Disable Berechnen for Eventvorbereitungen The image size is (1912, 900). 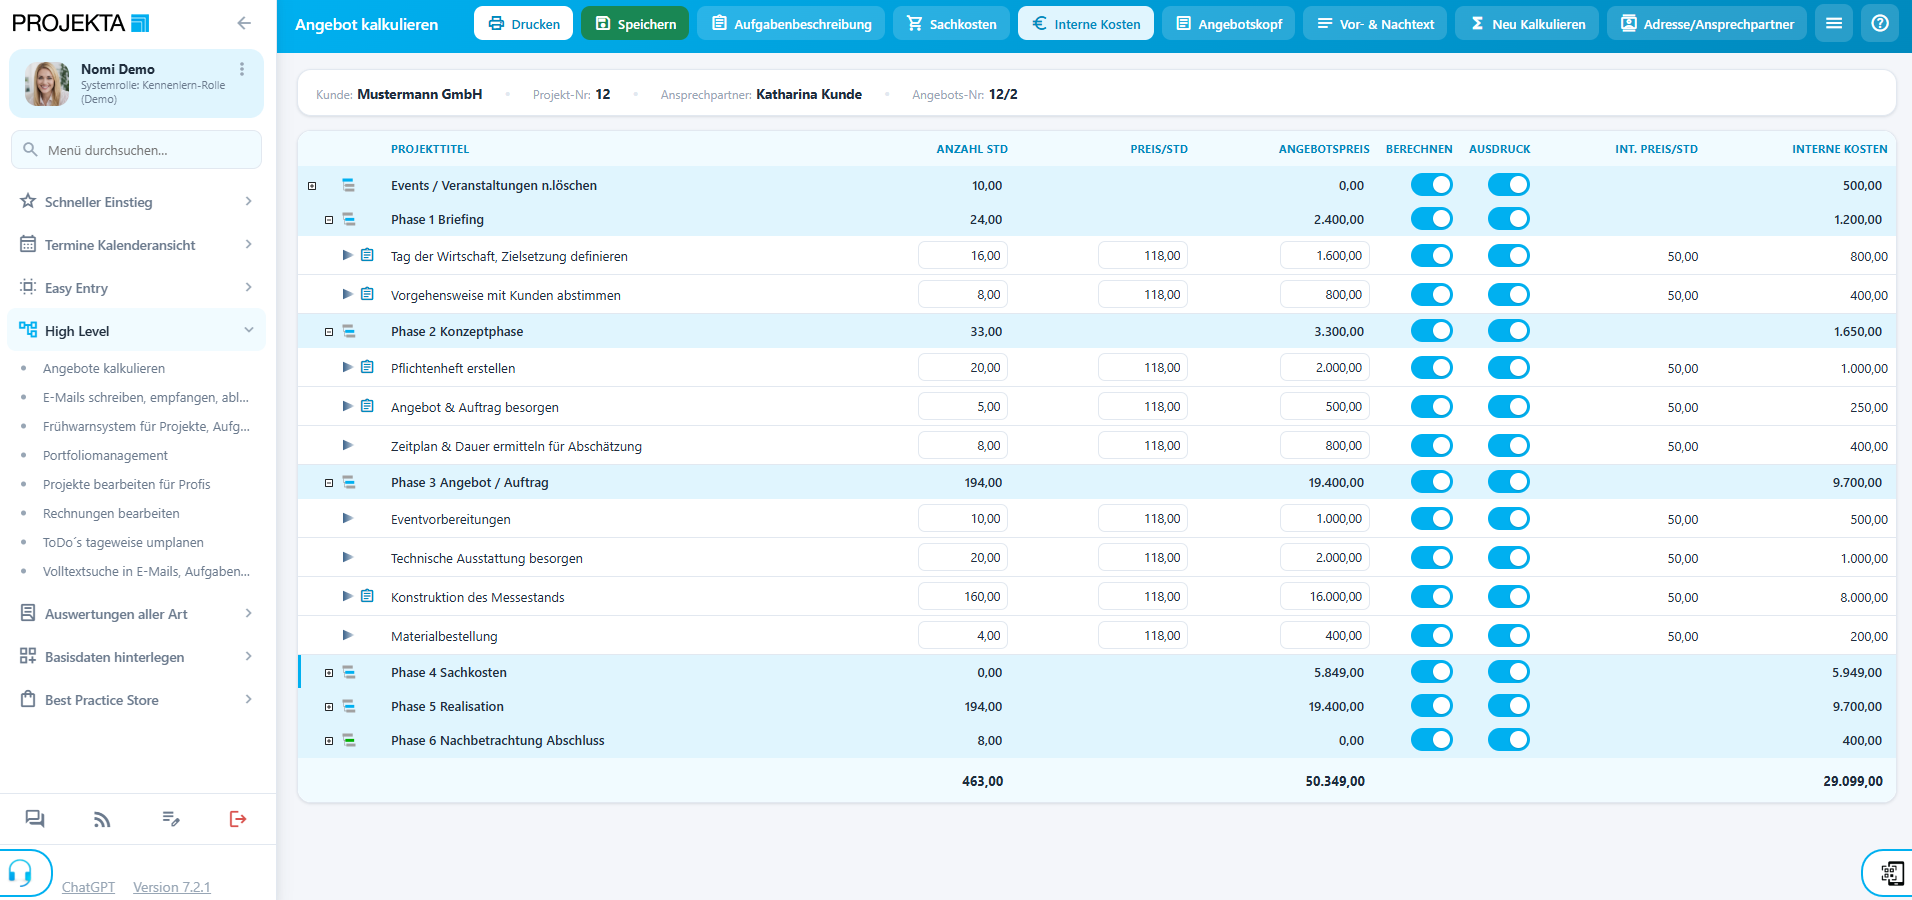[x=1432, y=519]
